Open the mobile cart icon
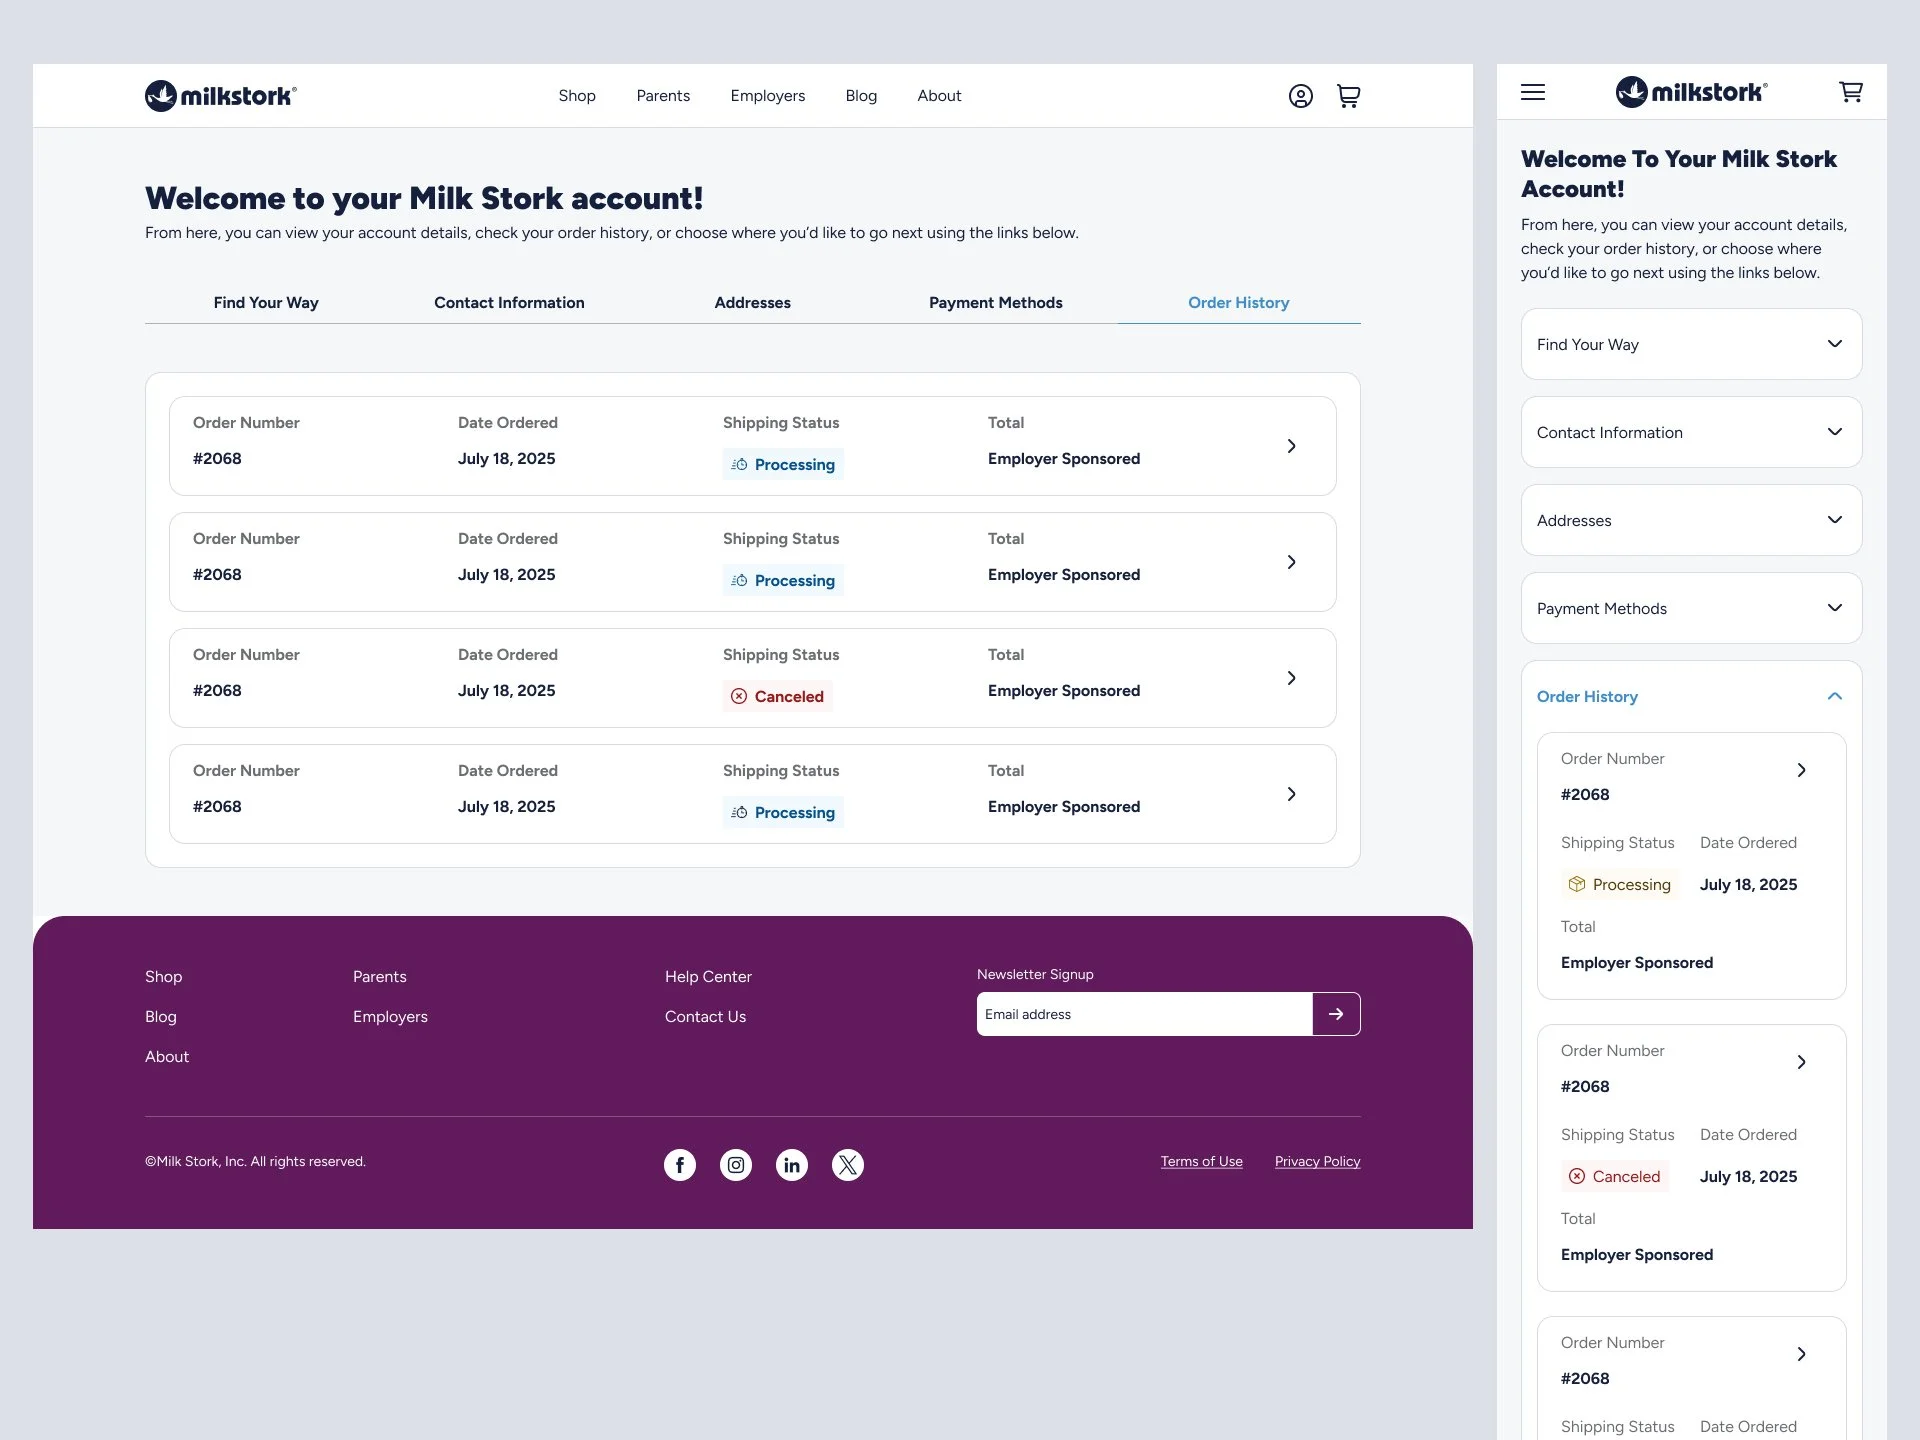The height and width of the screenshot is (1440, 1920). click(x=1851, y=91)
